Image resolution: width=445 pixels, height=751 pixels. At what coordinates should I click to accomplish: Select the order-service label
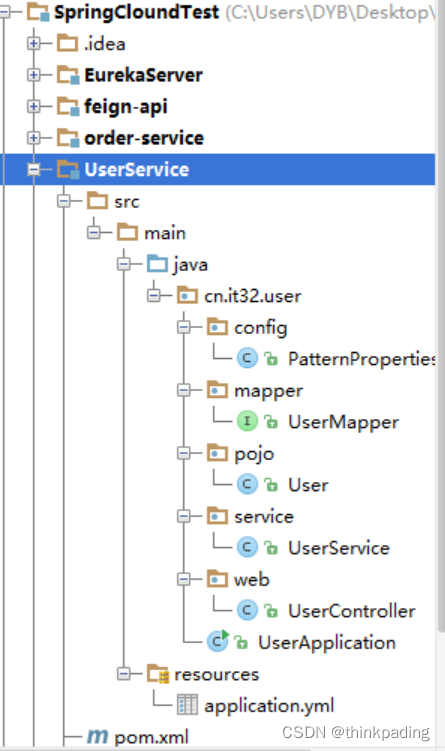144,138
